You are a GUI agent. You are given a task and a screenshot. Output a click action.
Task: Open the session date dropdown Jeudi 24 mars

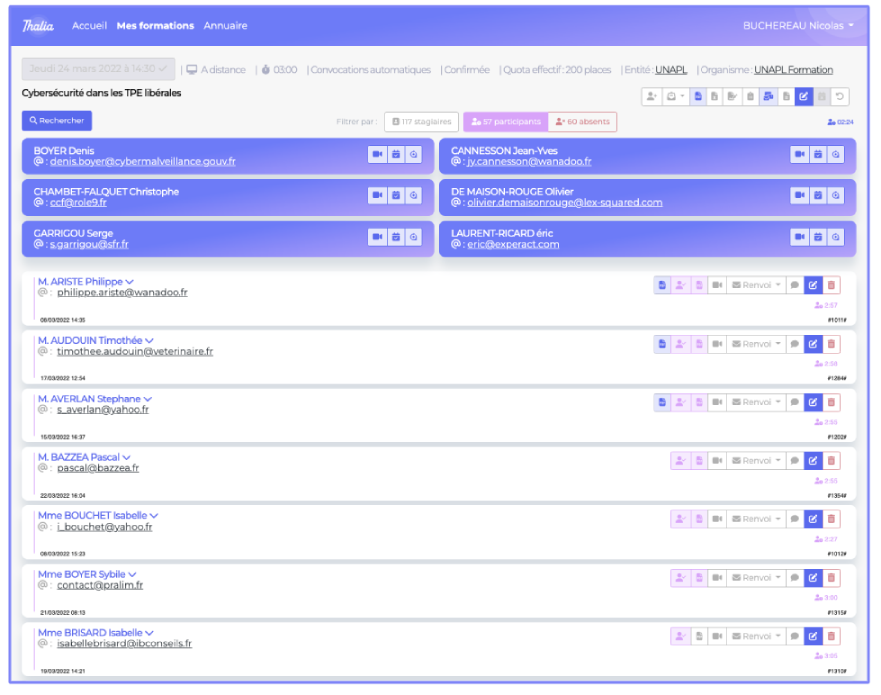tap(98, 69)
